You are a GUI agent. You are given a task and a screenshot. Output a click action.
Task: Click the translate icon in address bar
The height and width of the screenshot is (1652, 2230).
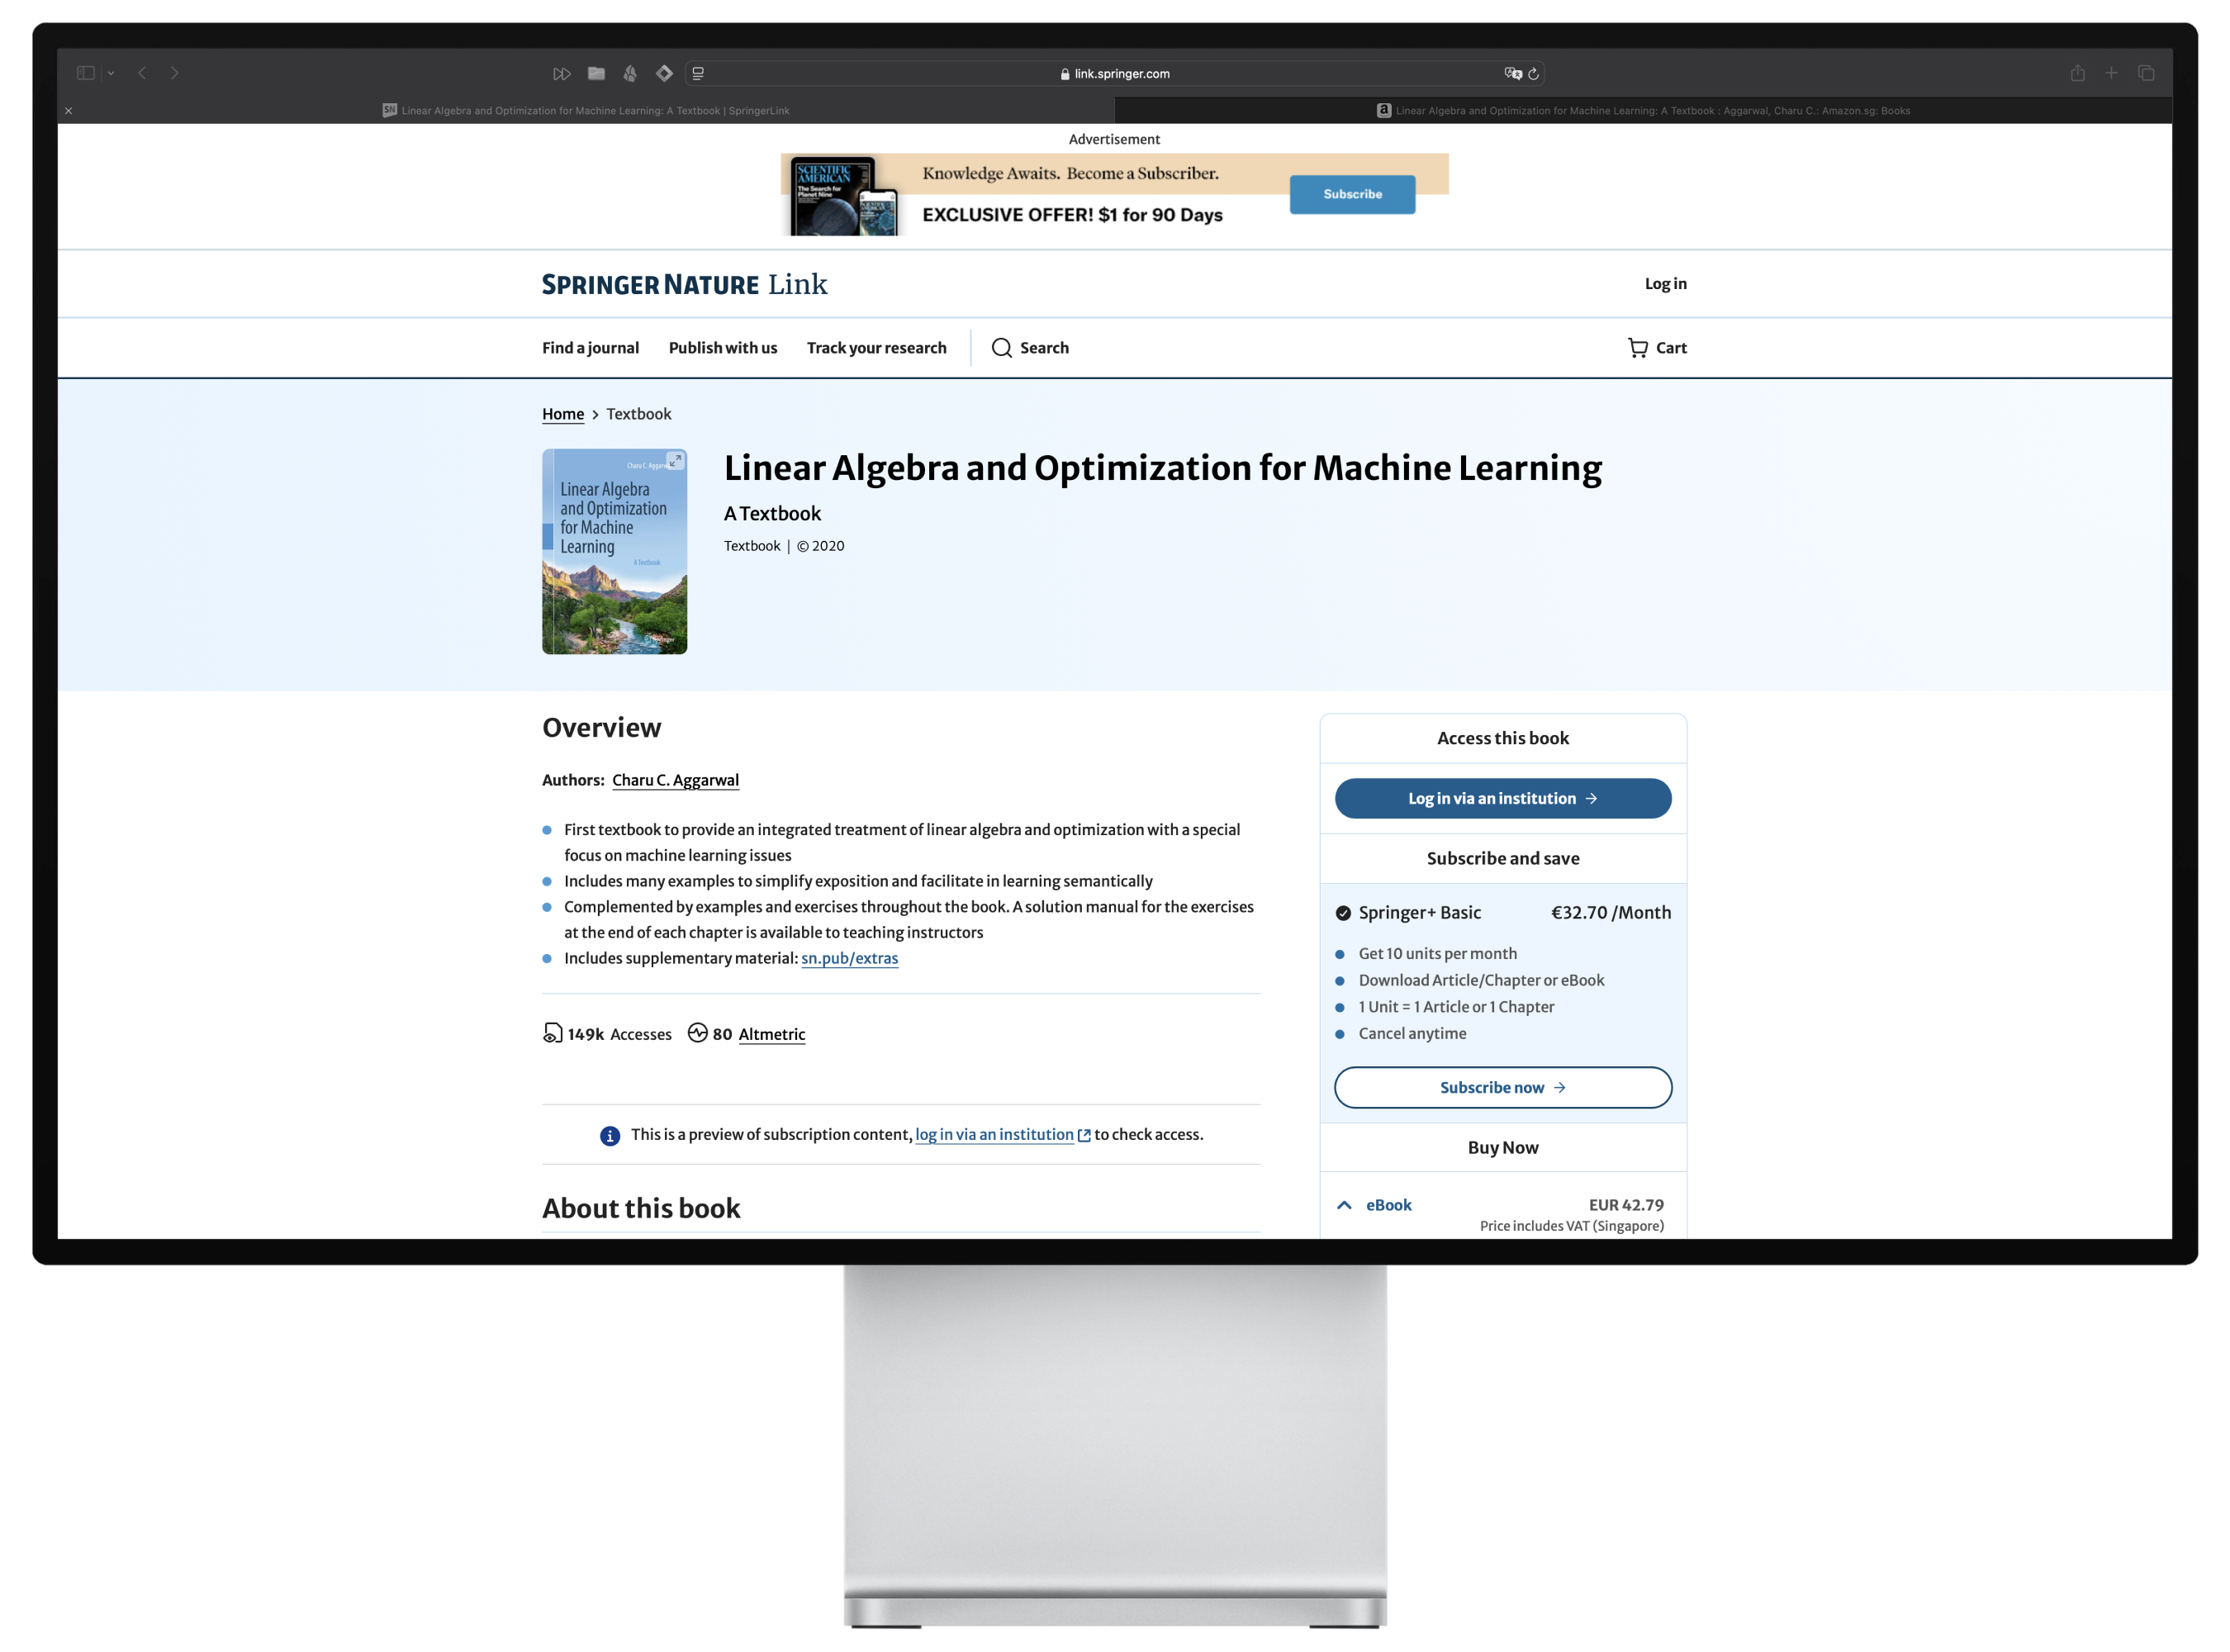coord(1512,73)
